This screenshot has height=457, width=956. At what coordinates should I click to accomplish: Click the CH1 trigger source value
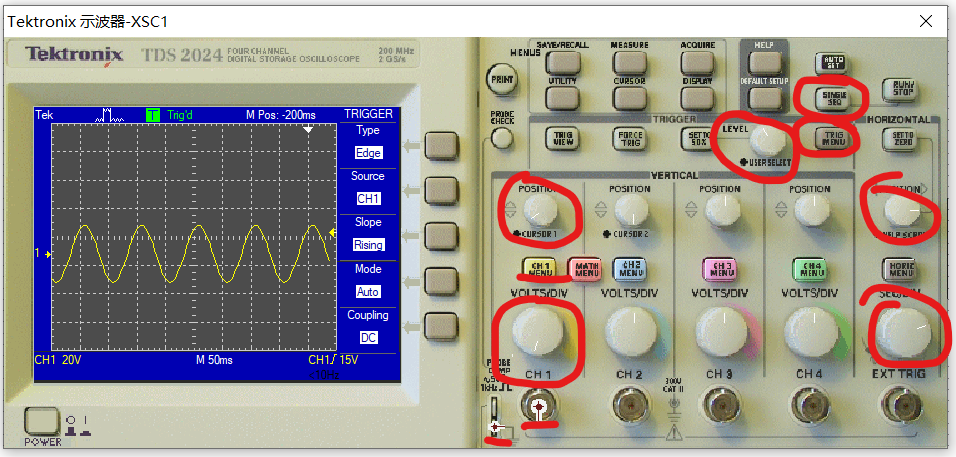coord(368,199)
